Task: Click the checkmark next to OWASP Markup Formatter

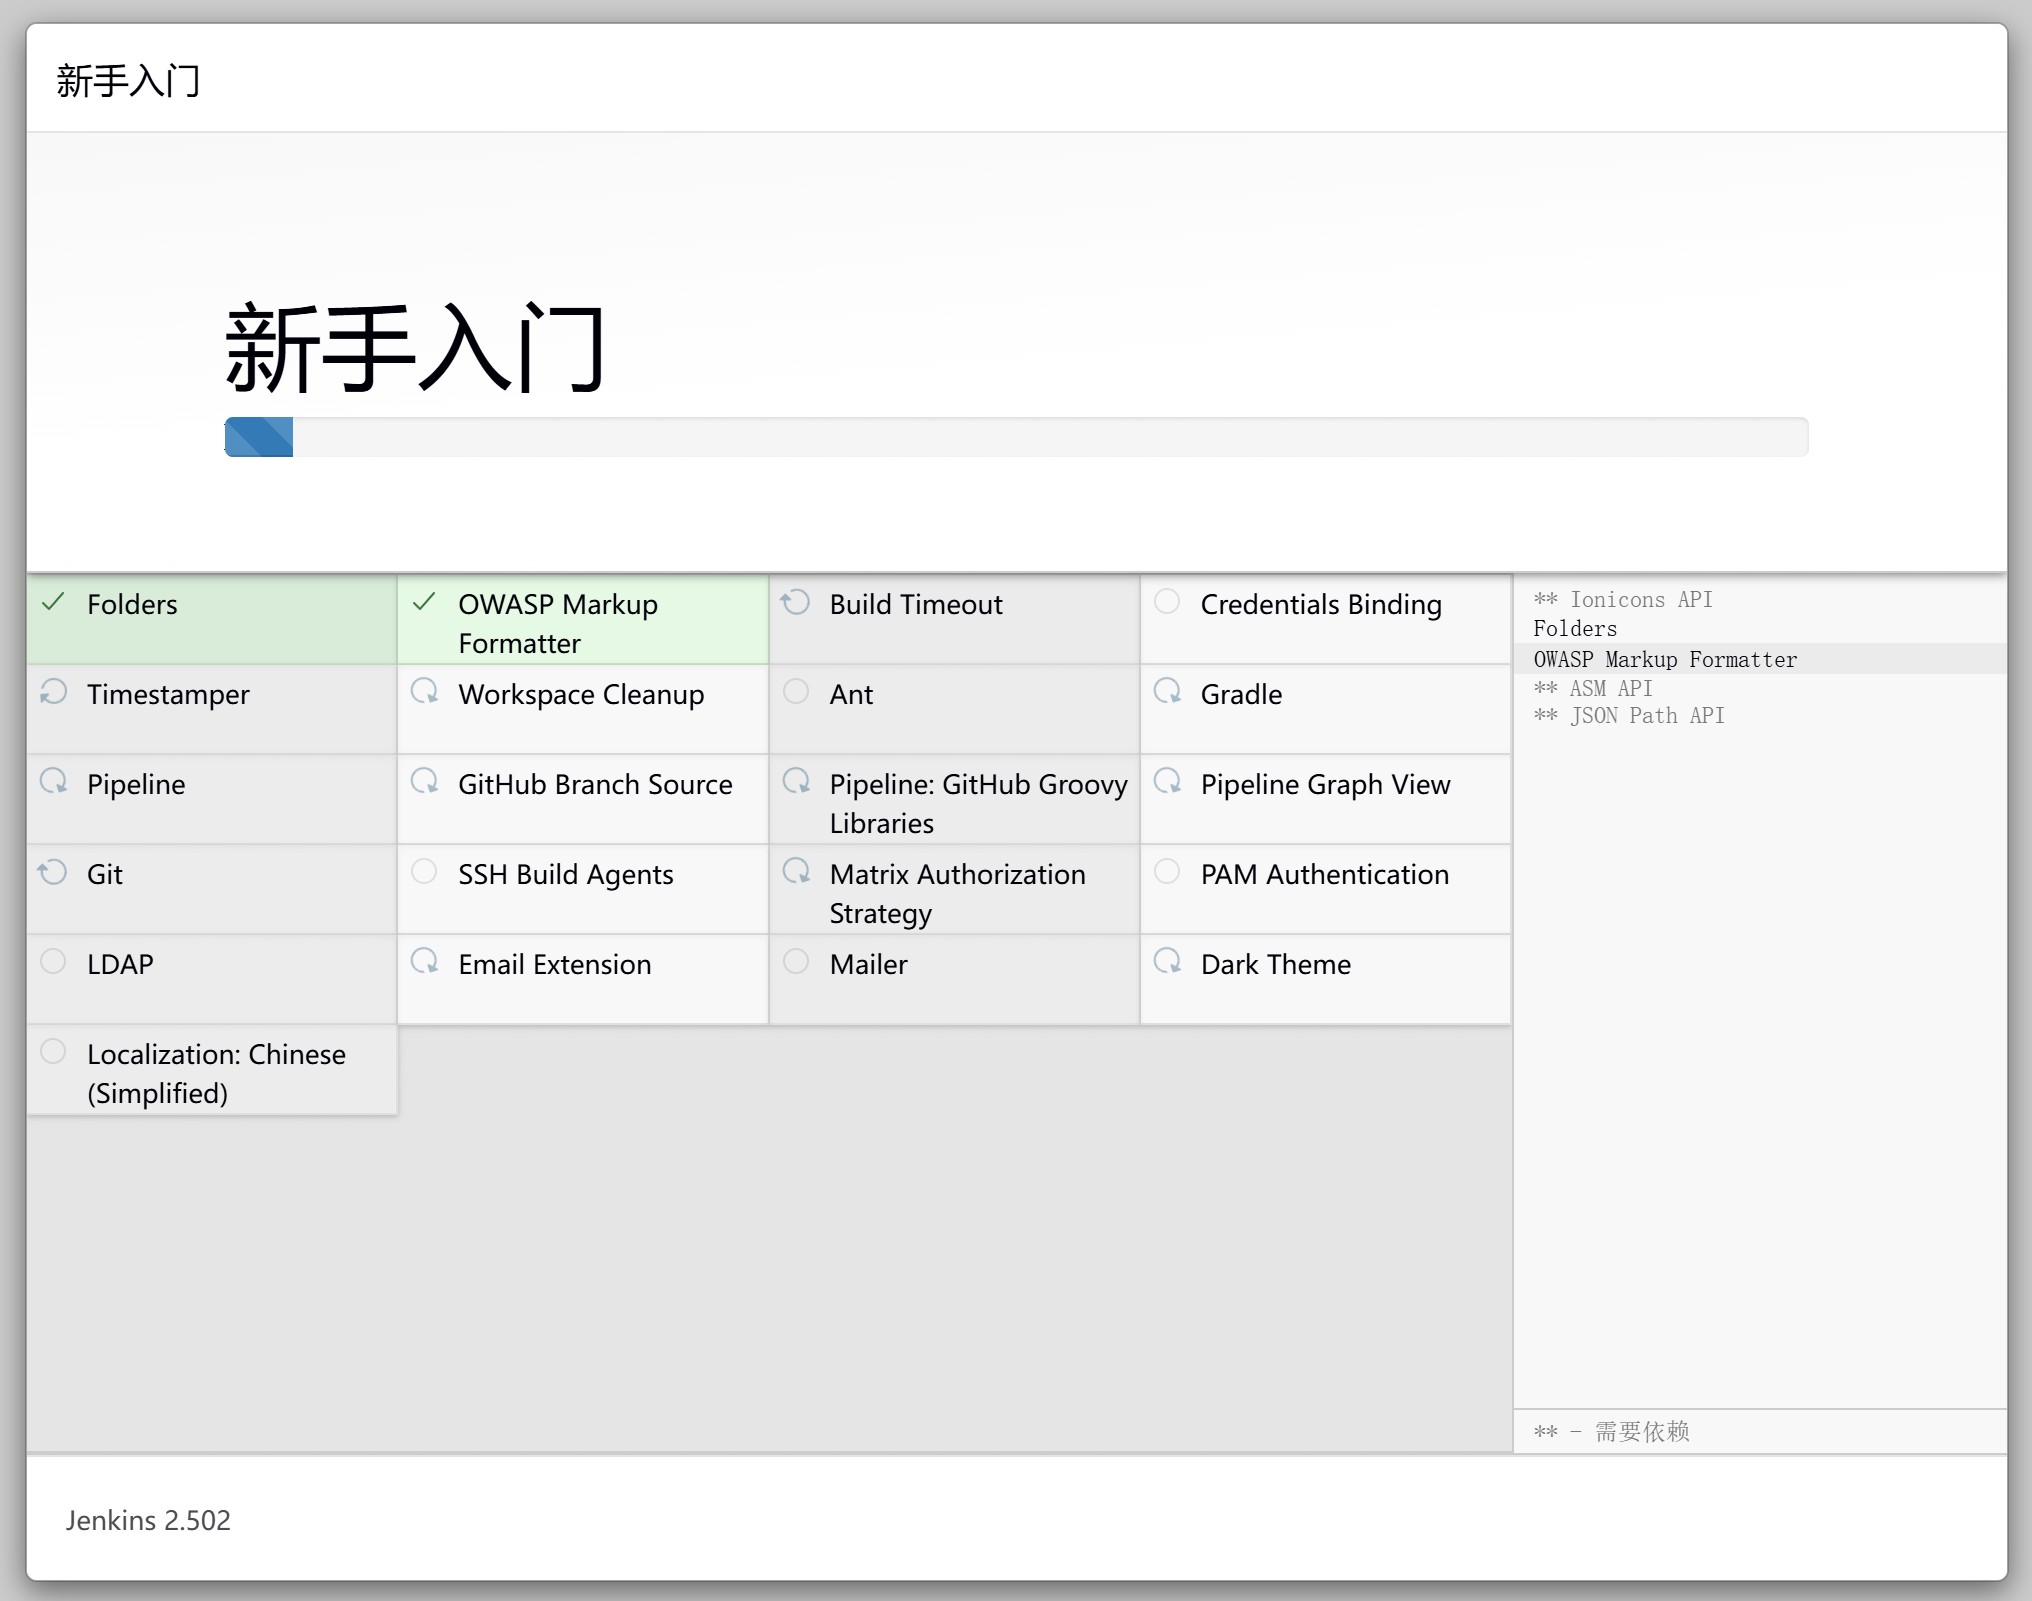Action: click(424, 602)
